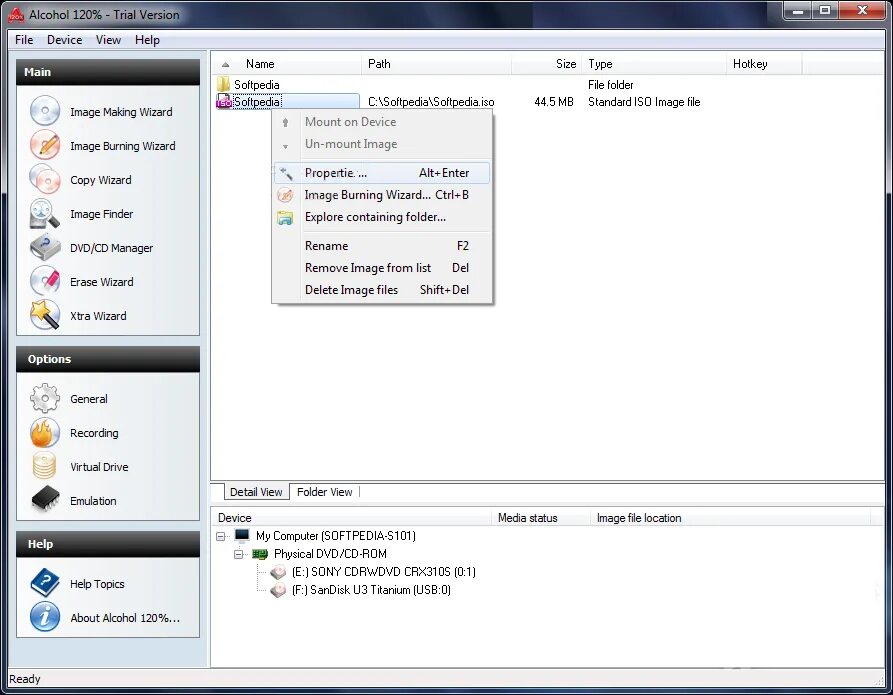893x695 pixels.
Task: Click the Main panel header
Action: (108, 72)
